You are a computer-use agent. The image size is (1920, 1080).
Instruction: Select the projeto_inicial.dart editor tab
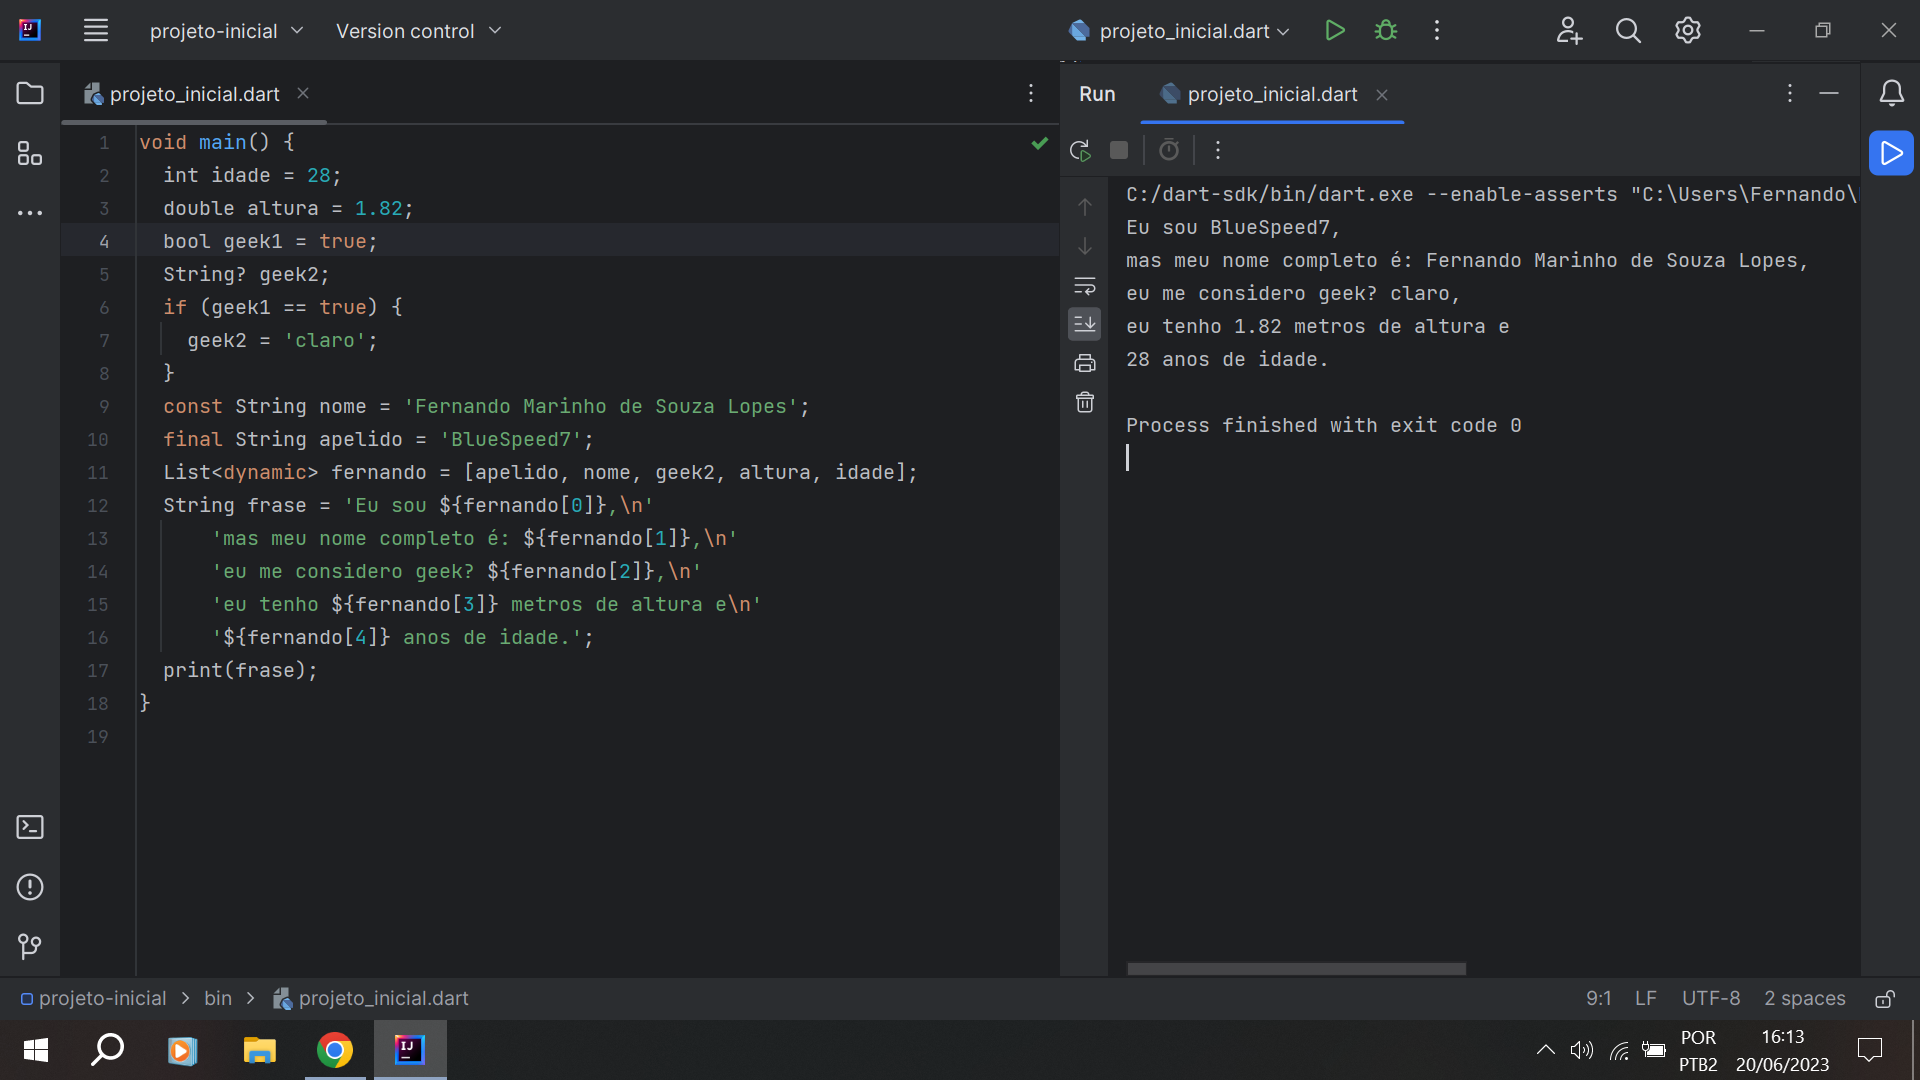[194, 94]
